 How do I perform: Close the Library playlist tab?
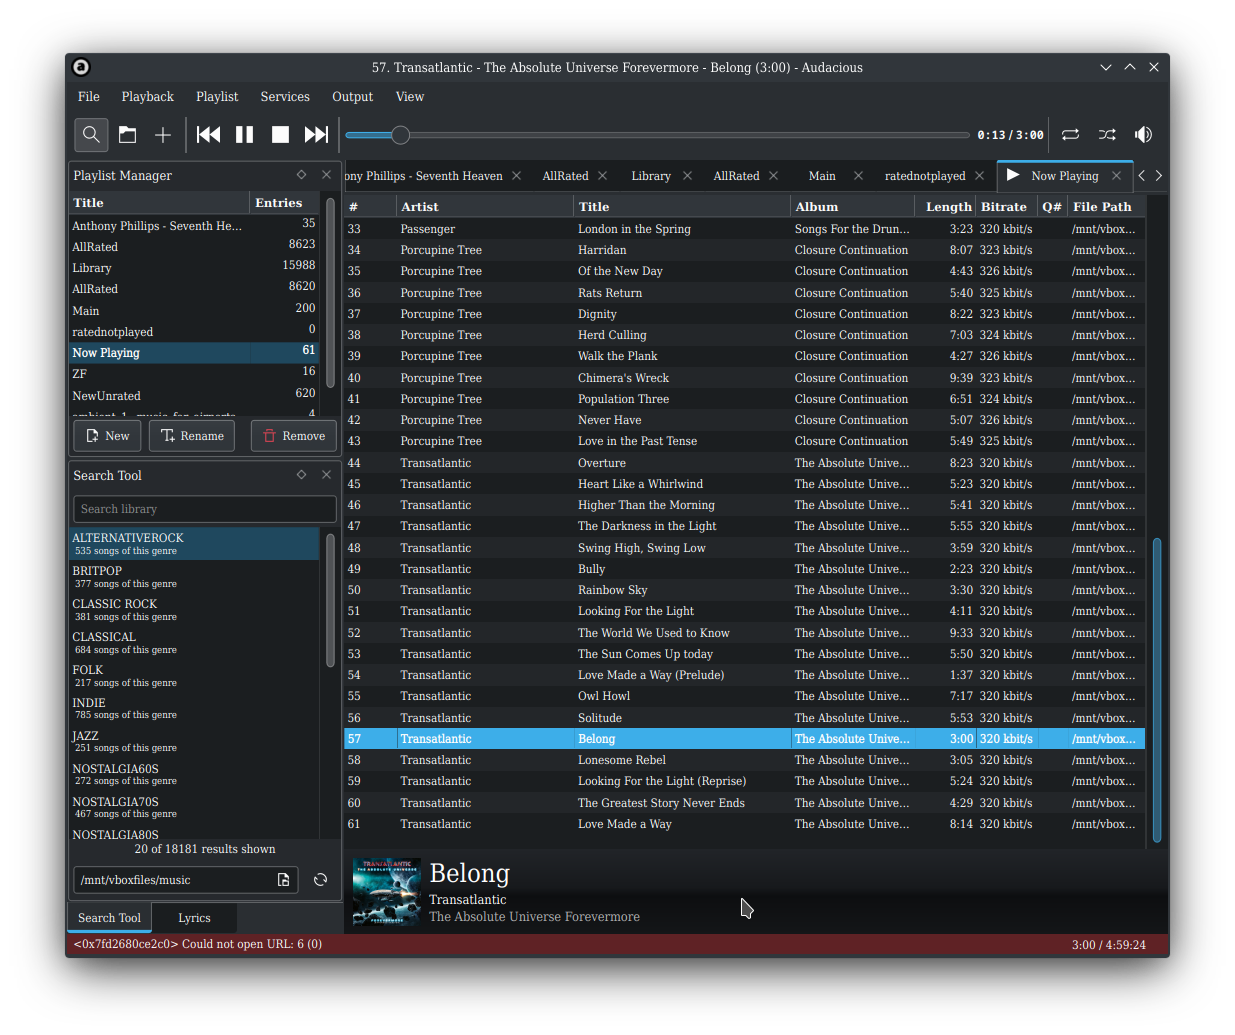coord(687,176)
